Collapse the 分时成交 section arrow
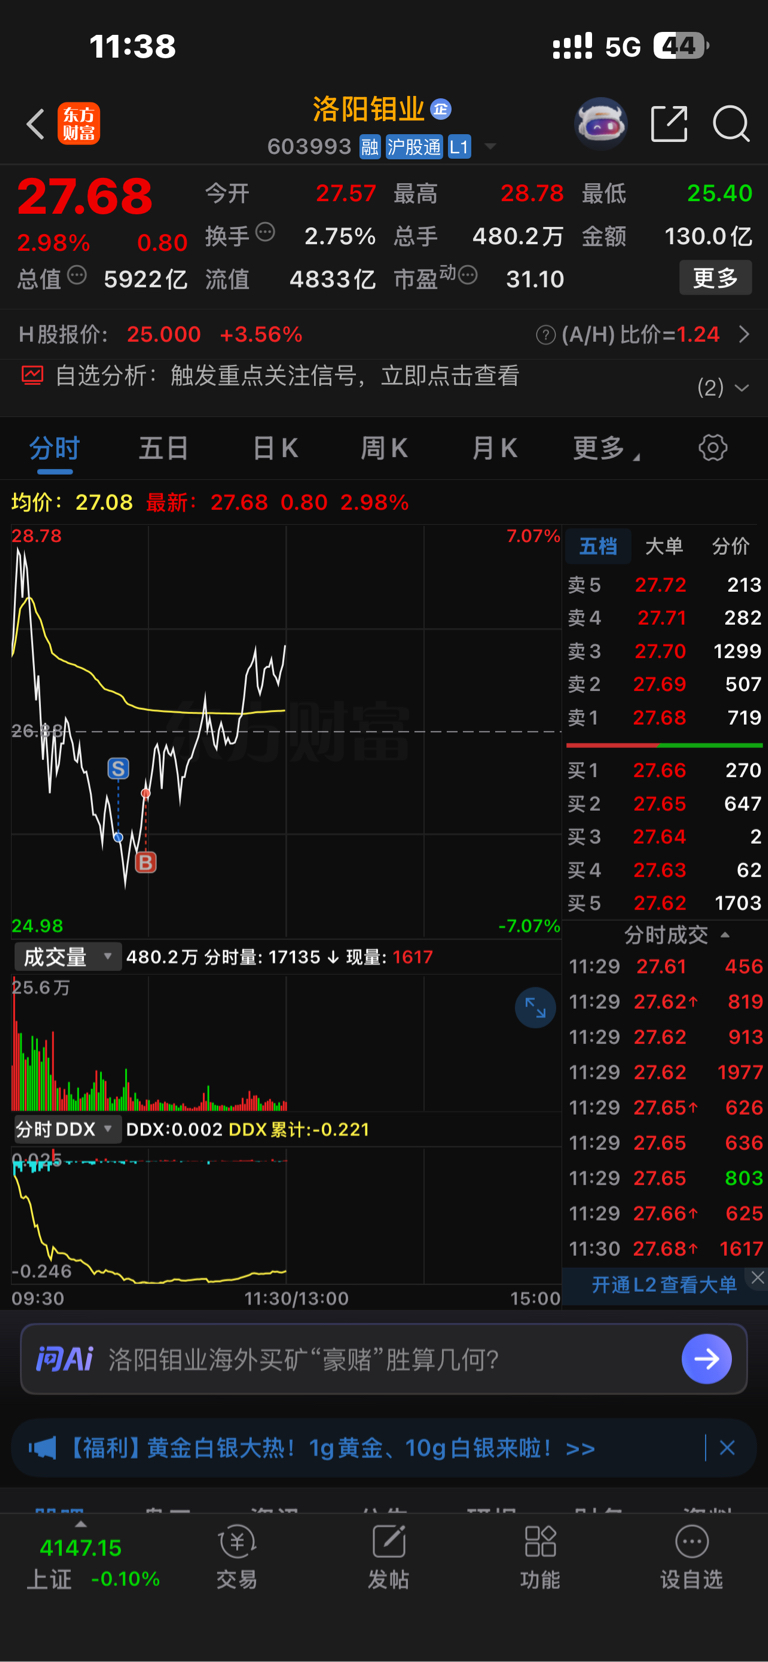Image resolution: width=768 pixels, height=1662 pixels. coord(725,935)
